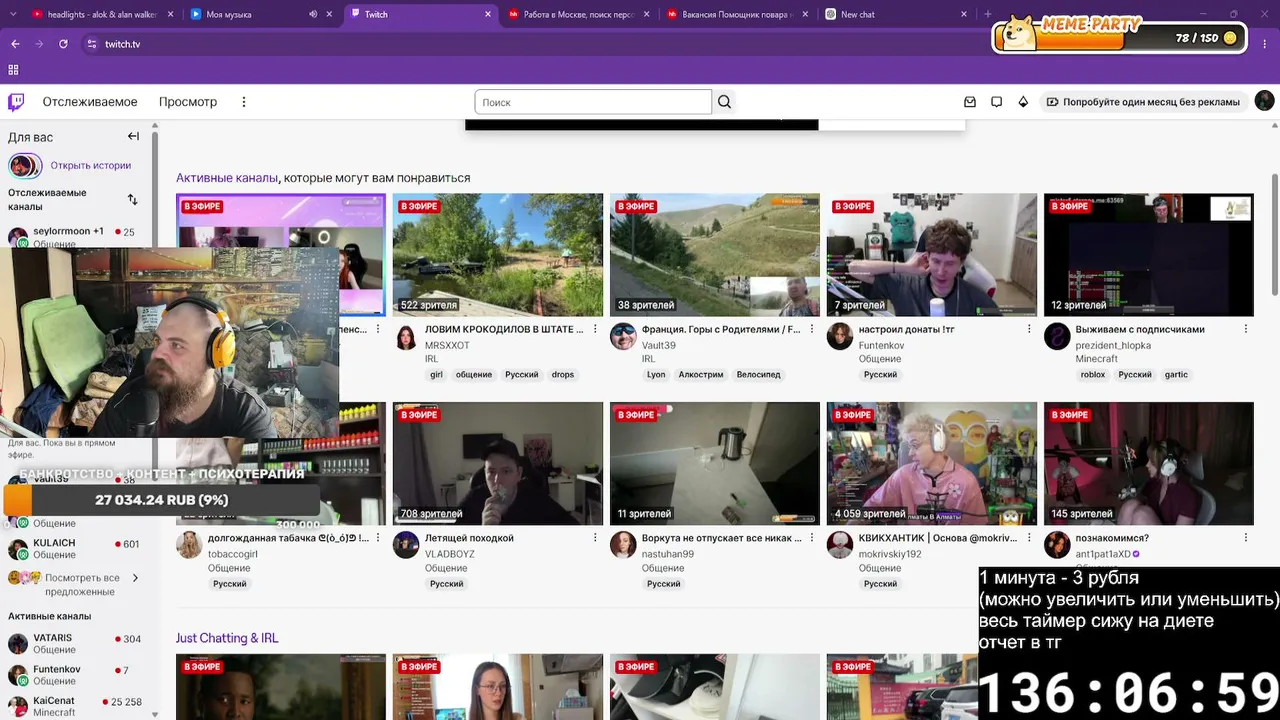This screenshot has width=1280, height=720.
Task: Open the VATARIS avatar in sidebar
Action: [x=18, y=644]
